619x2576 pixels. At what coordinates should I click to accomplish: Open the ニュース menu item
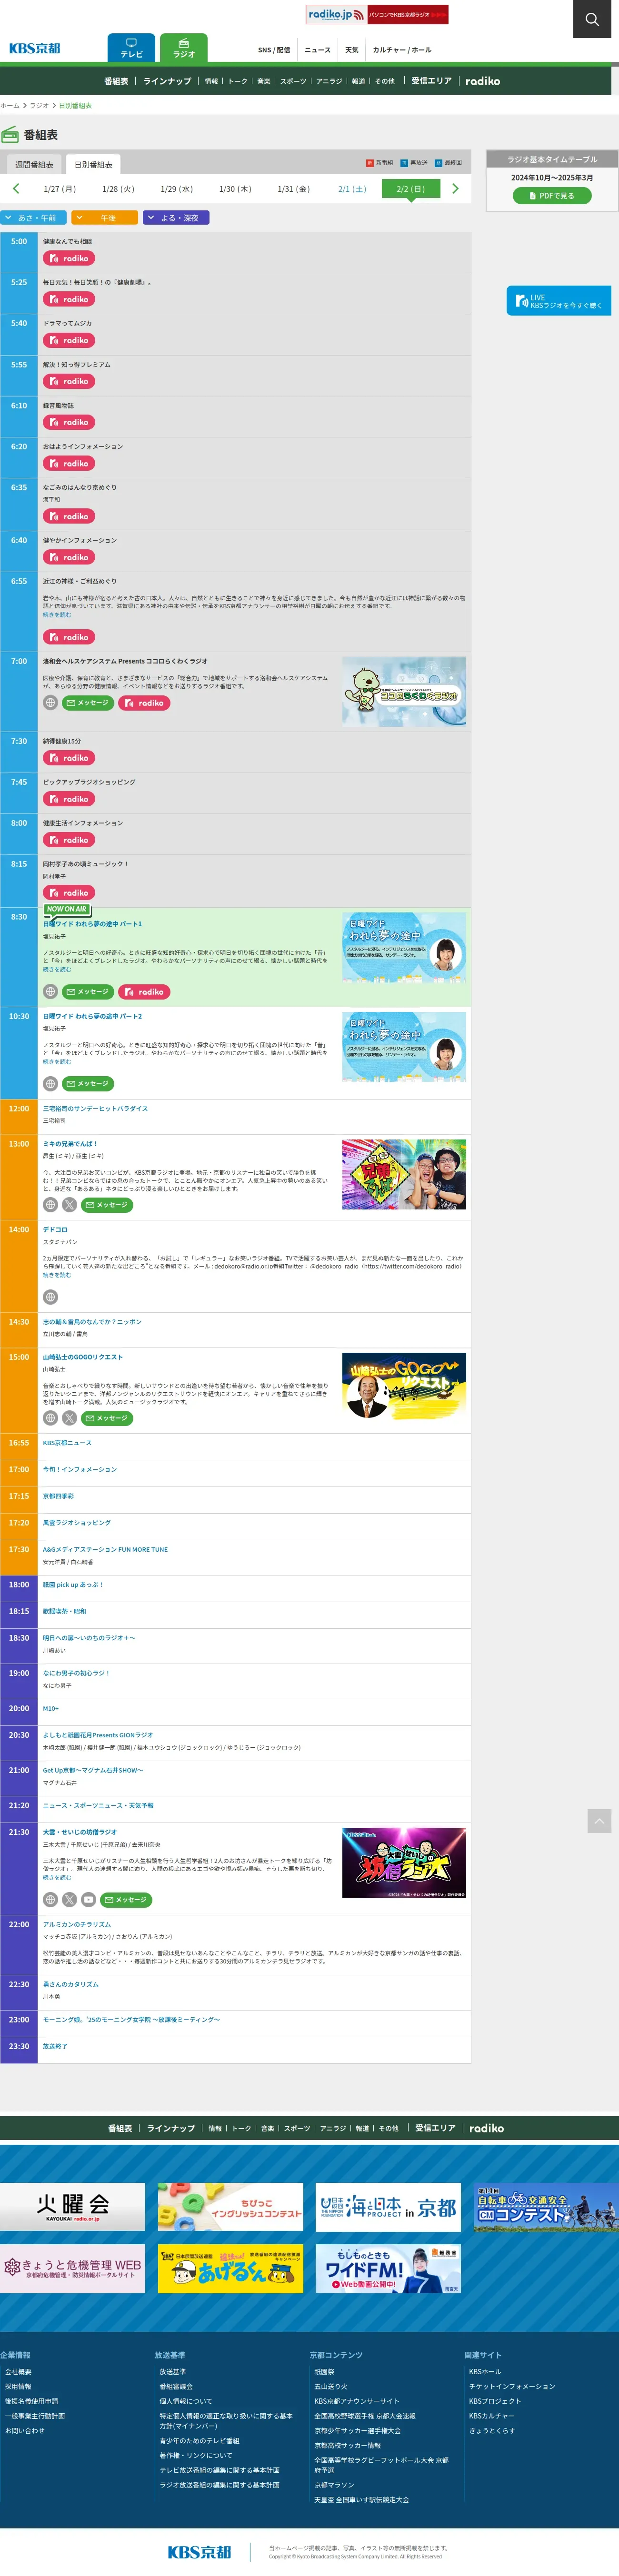click(317, 50)
